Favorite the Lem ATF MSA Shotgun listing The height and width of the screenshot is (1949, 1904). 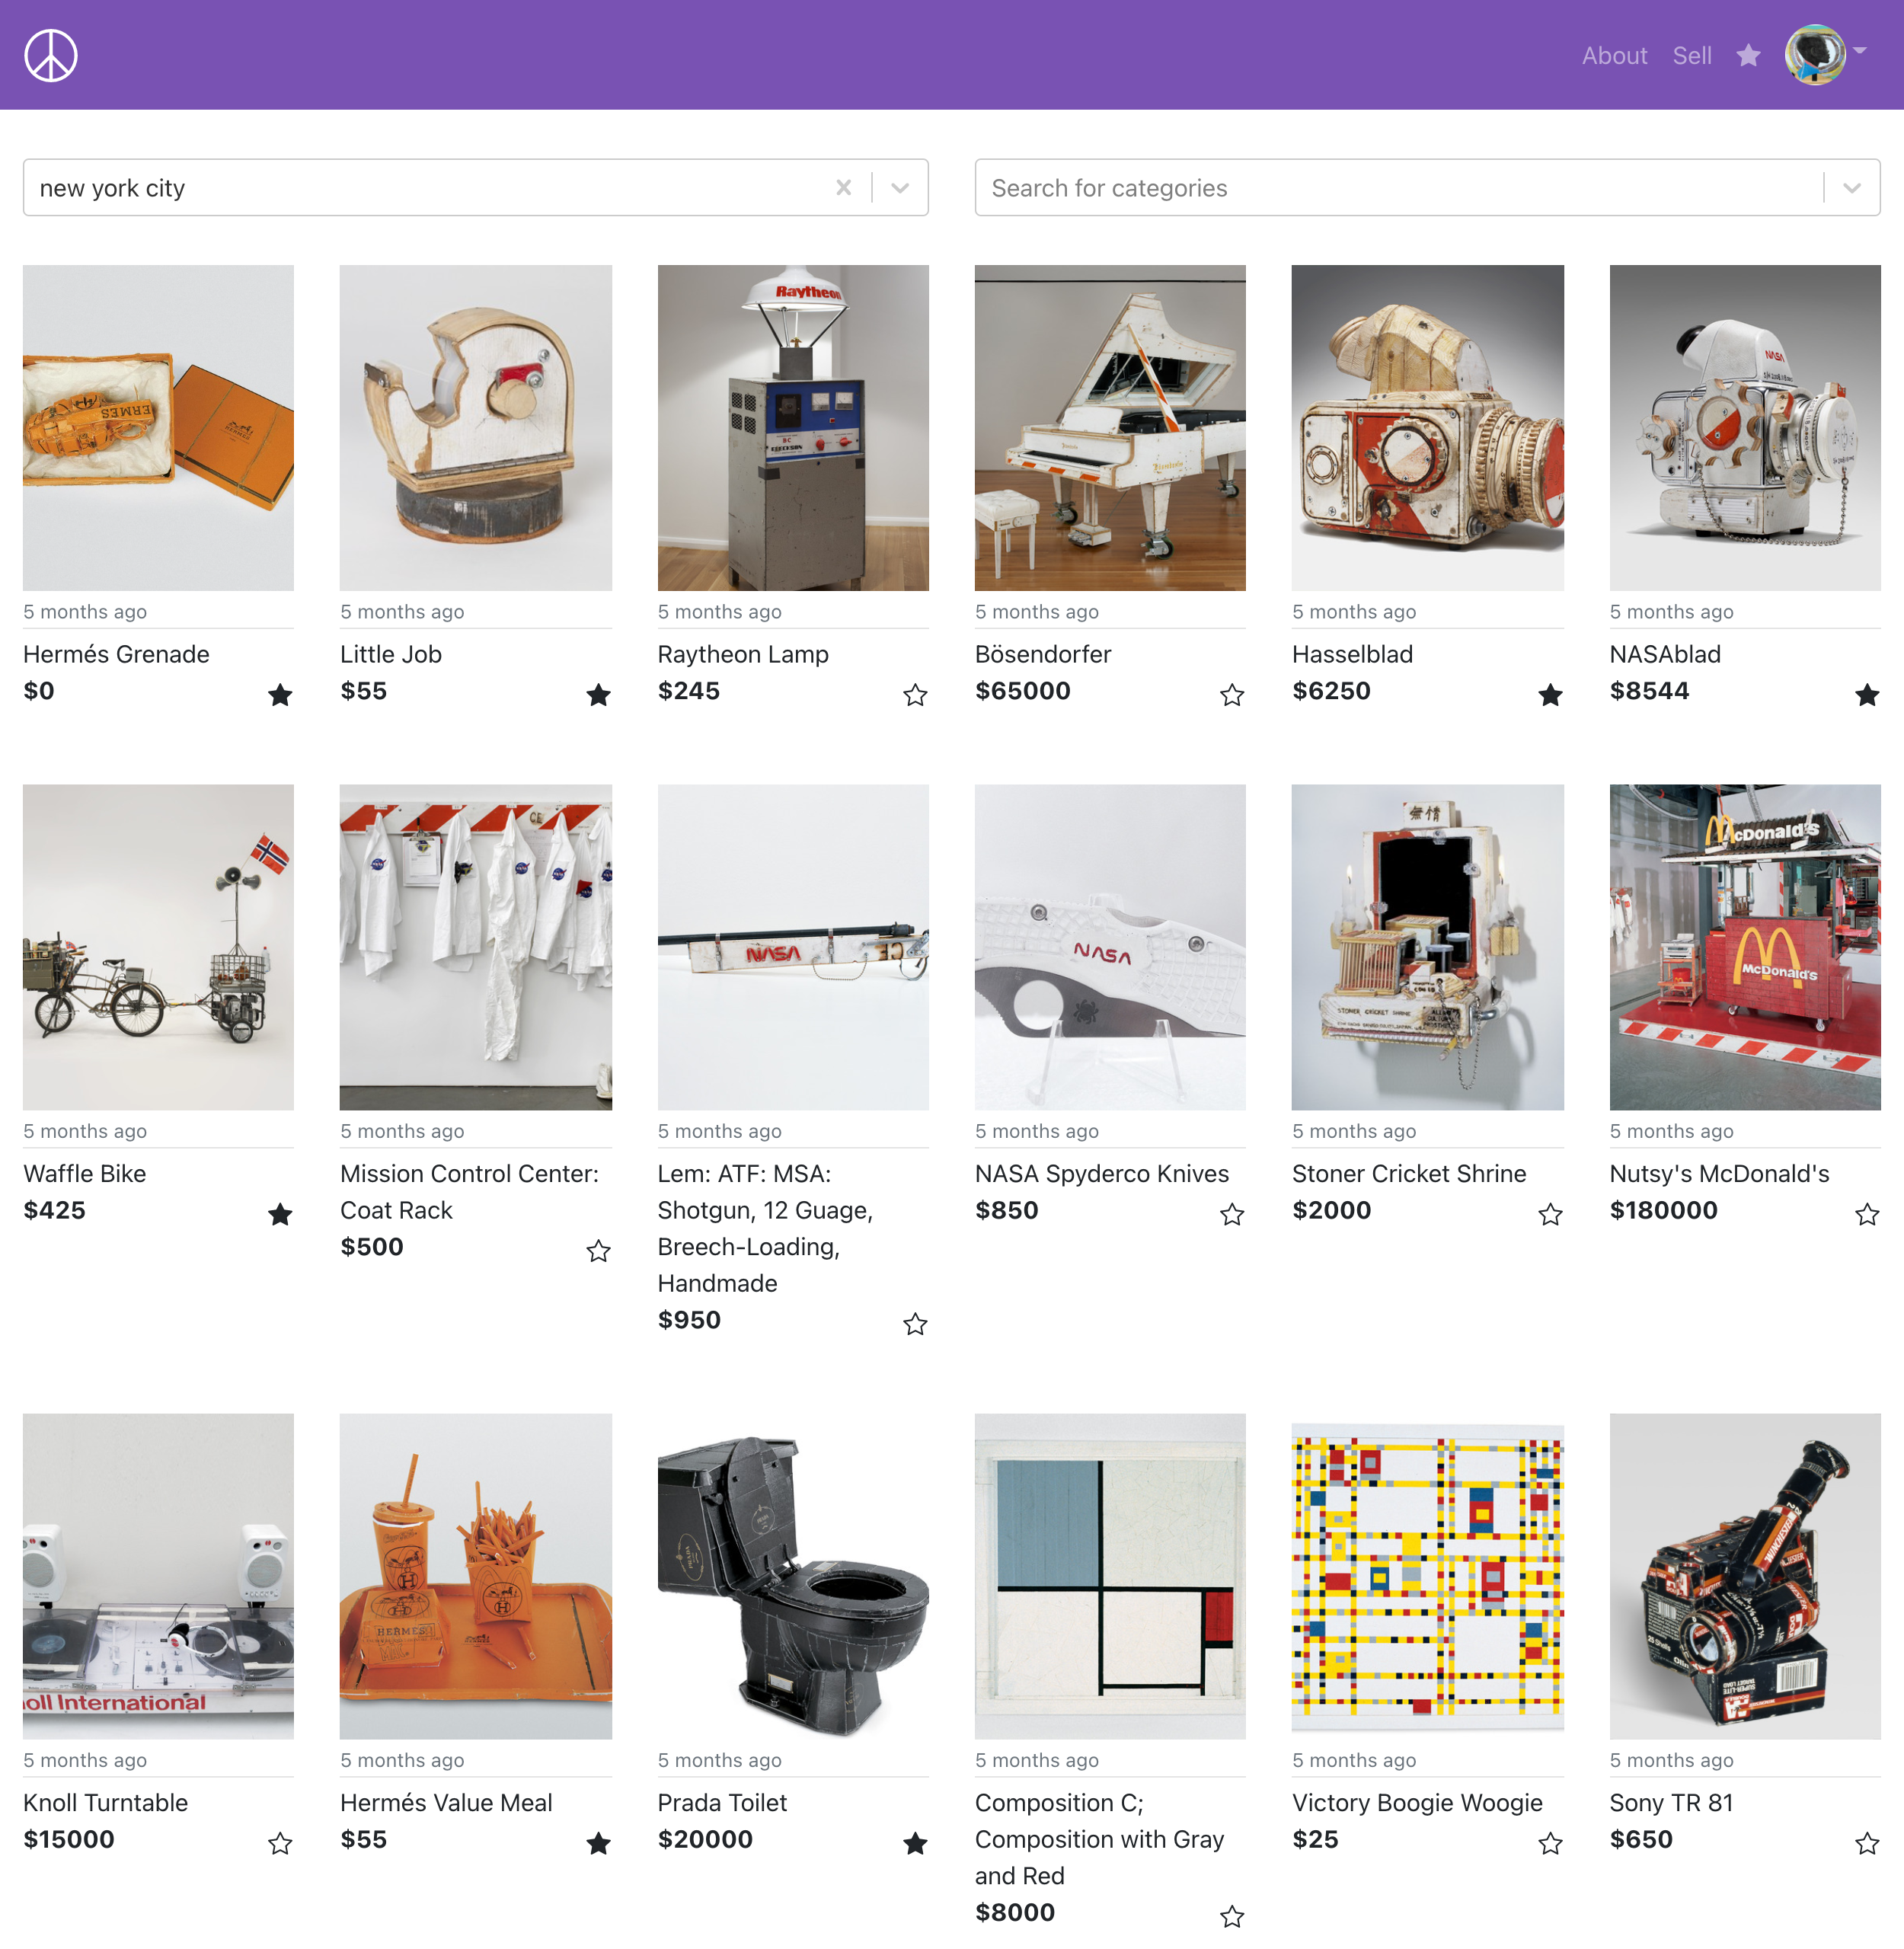coord(915,1323)
